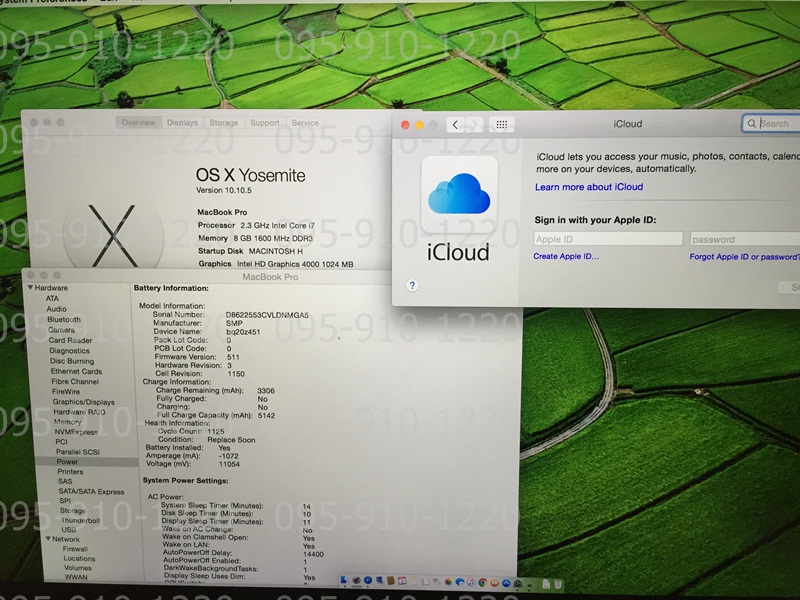Open Messages from the Dock

tap(460, 582)
